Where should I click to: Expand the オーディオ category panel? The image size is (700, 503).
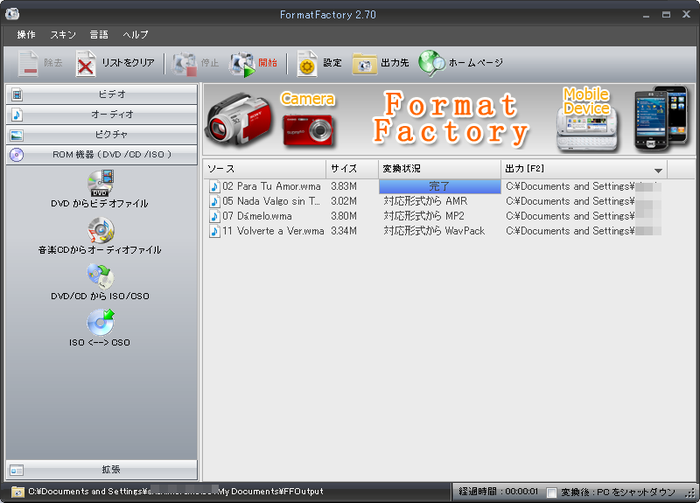[x=102, y=115]
